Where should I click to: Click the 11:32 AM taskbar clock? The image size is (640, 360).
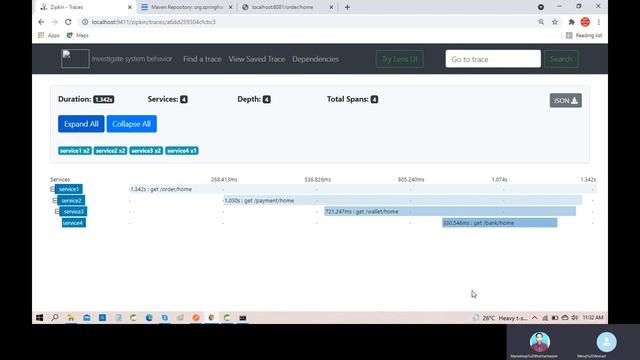[x=593, y=318]
